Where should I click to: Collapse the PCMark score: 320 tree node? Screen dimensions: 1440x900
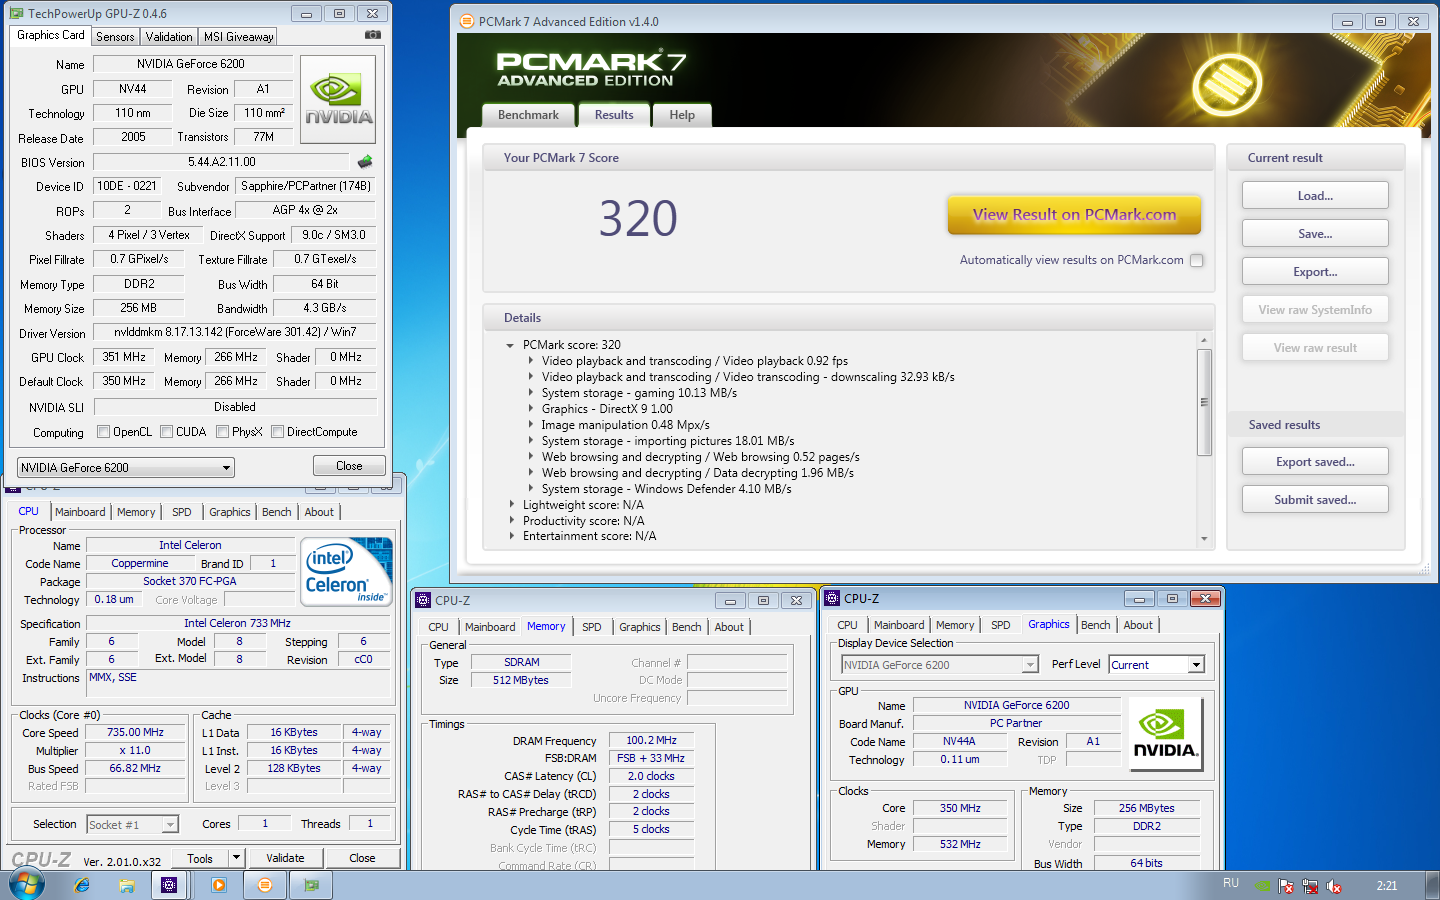pyautogui.click(x=510, y=345)
